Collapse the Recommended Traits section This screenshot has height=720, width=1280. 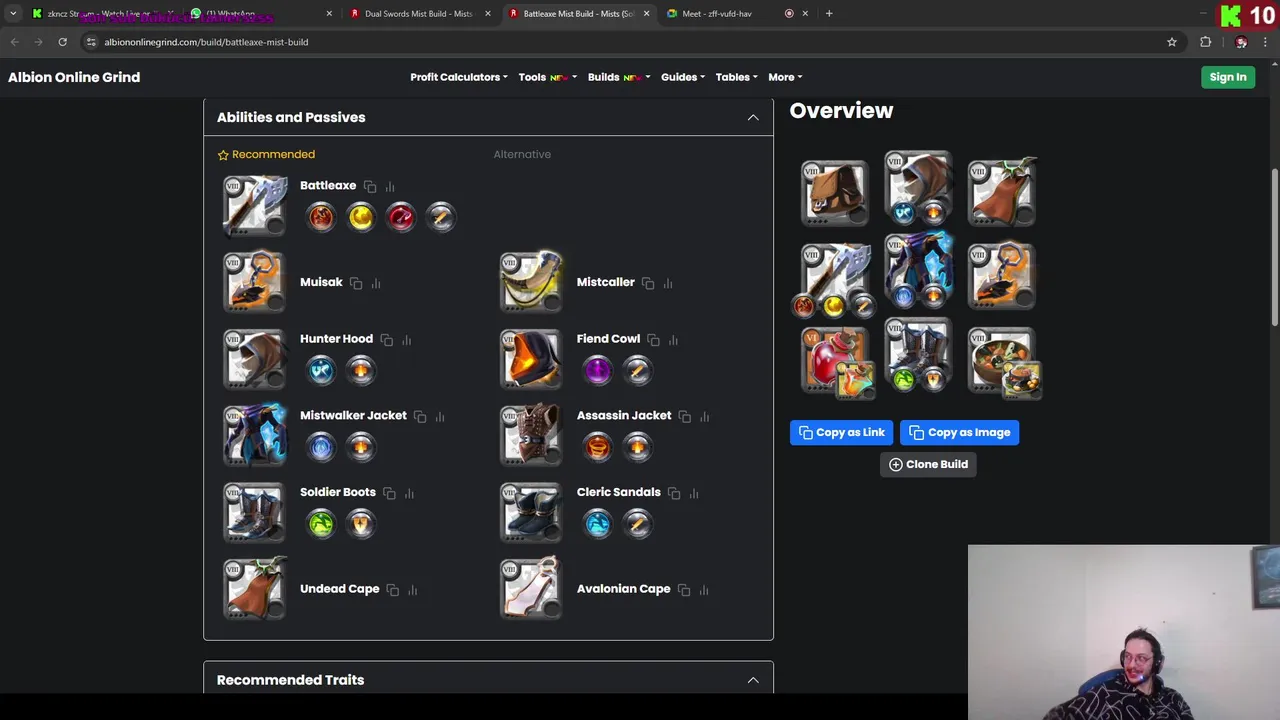pos(753,680)
